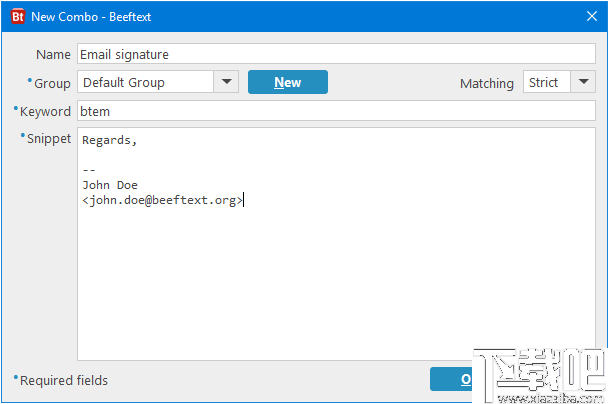Viewport: 608px width, 404px height.
Task: Expand the Matching Strict dropdown arrow
Action: click(583, 82)
